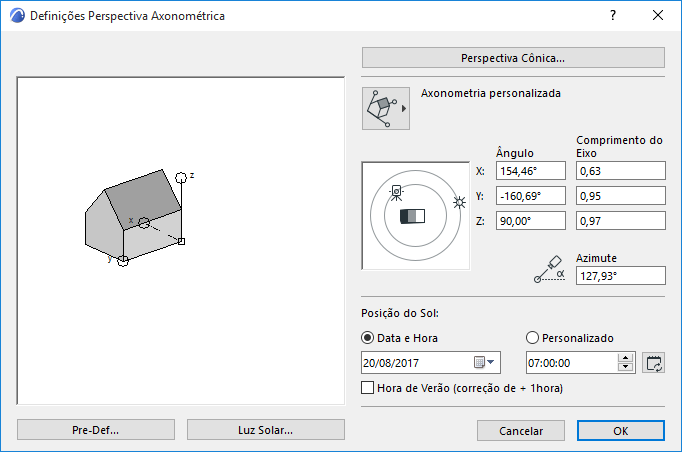682x452 pixels.
Task: Increase the time with the stepper up arrow
Action: [x=626, y=357]
